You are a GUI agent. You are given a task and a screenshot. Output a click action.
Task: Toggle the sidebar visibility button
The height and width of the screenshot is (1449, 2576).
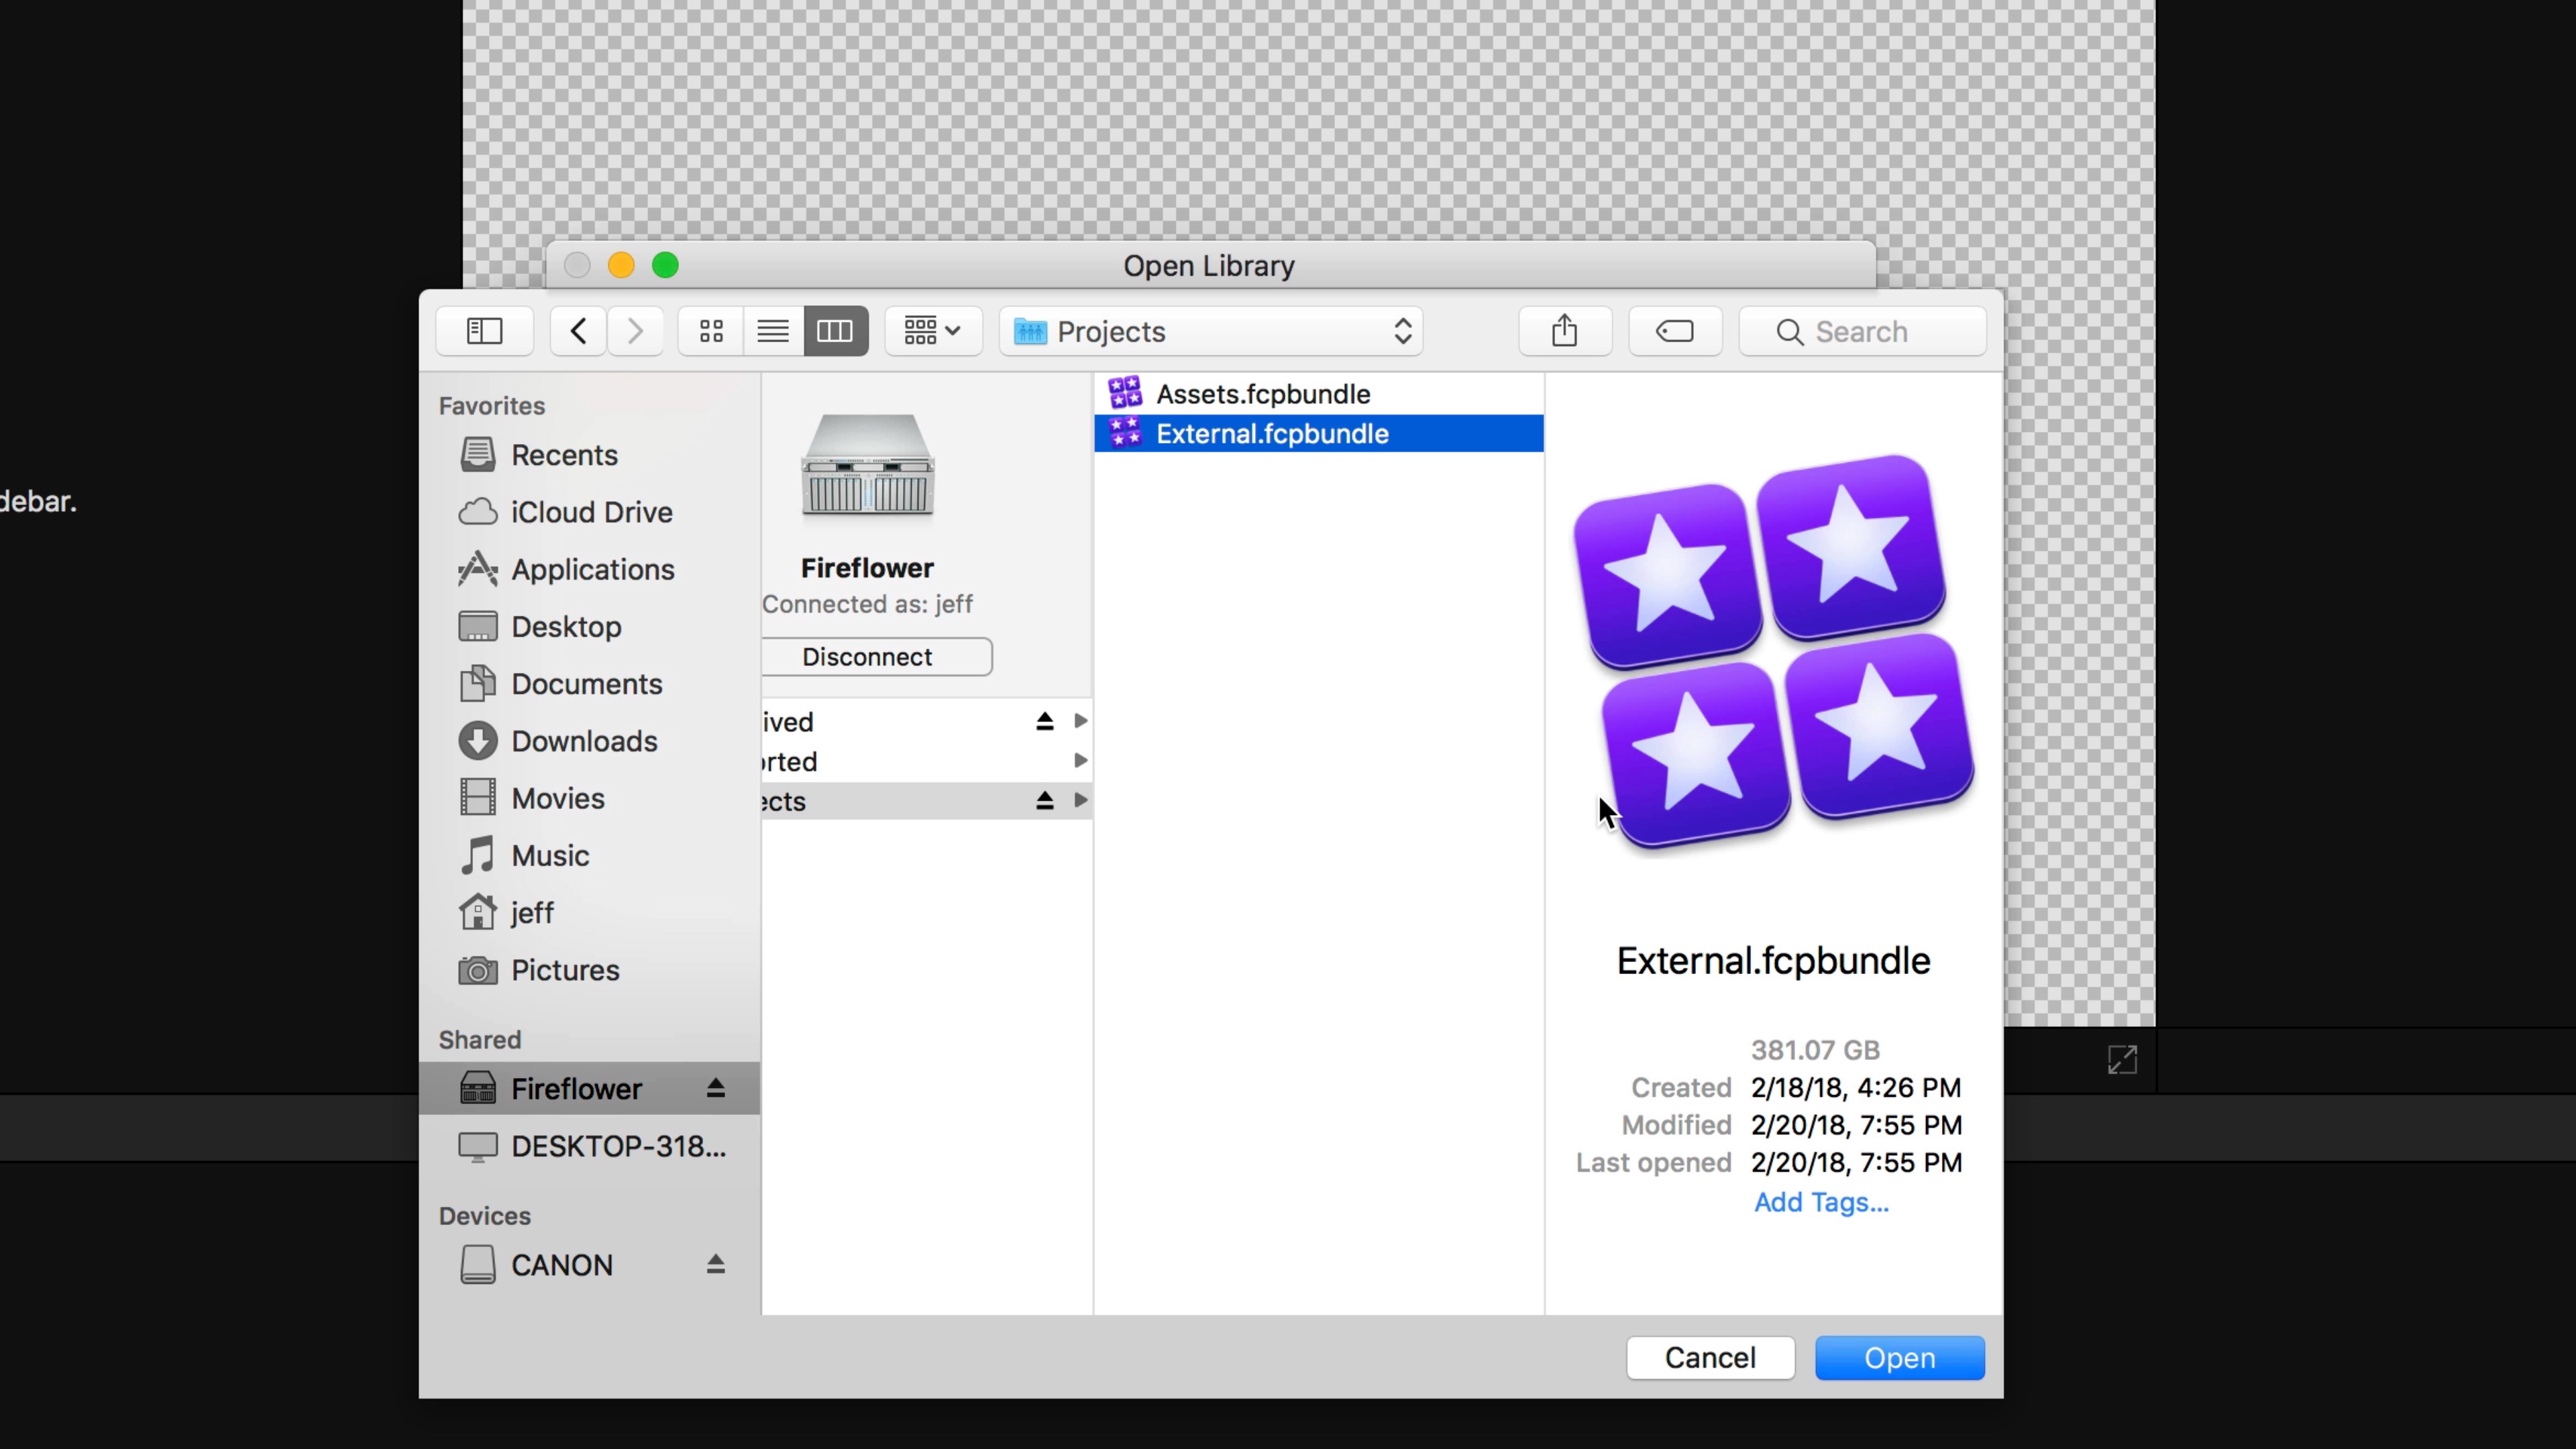(484, 331)
